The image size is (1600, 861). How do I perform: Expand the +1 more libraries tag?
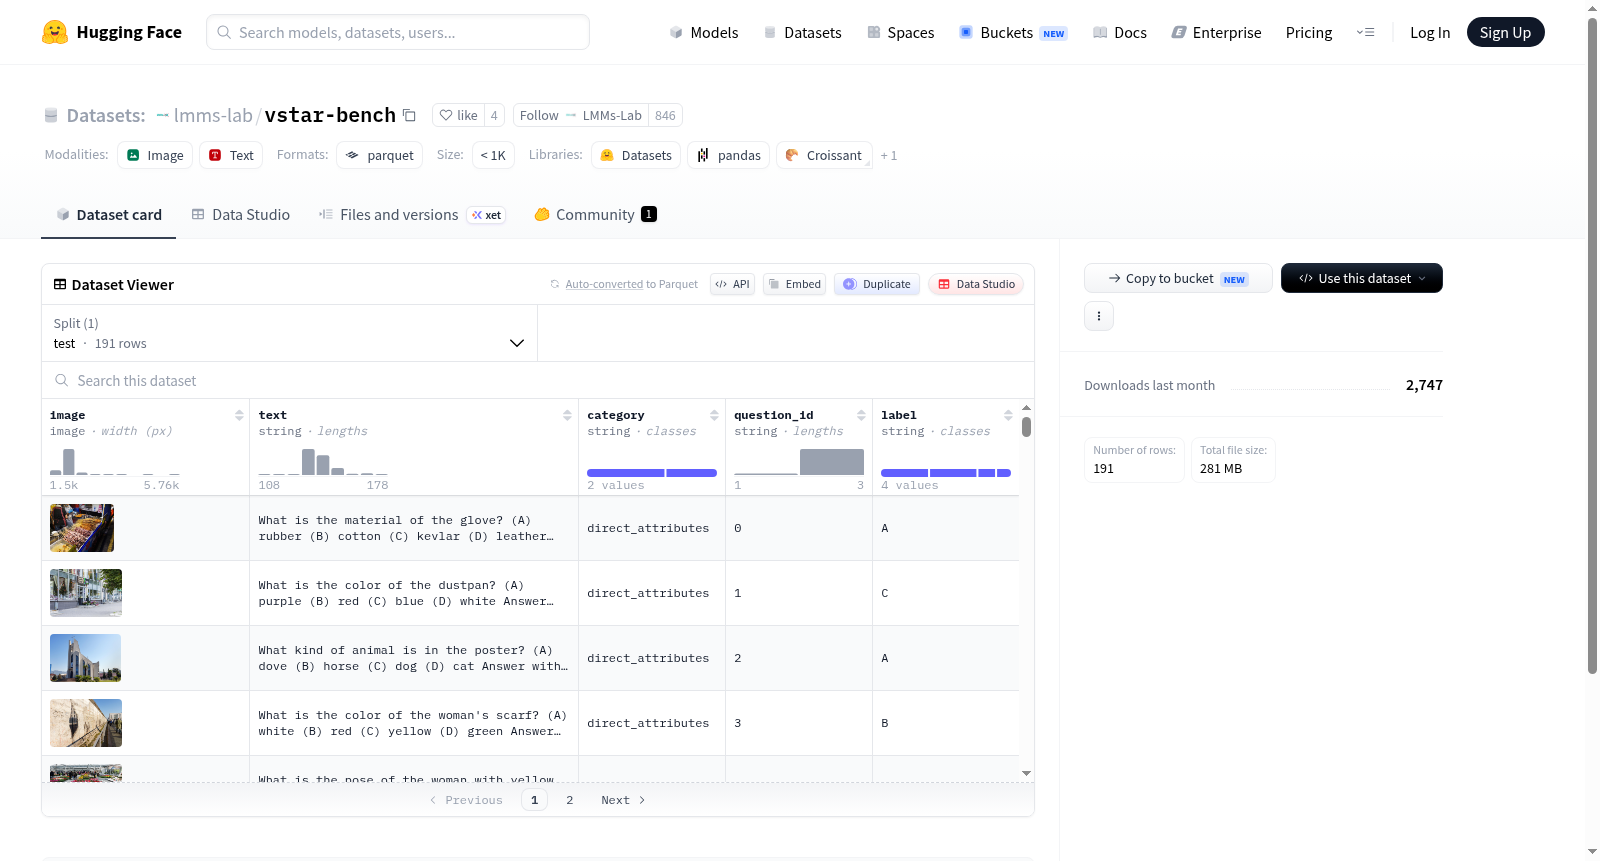pyautogui.click(x=888, y=155)
